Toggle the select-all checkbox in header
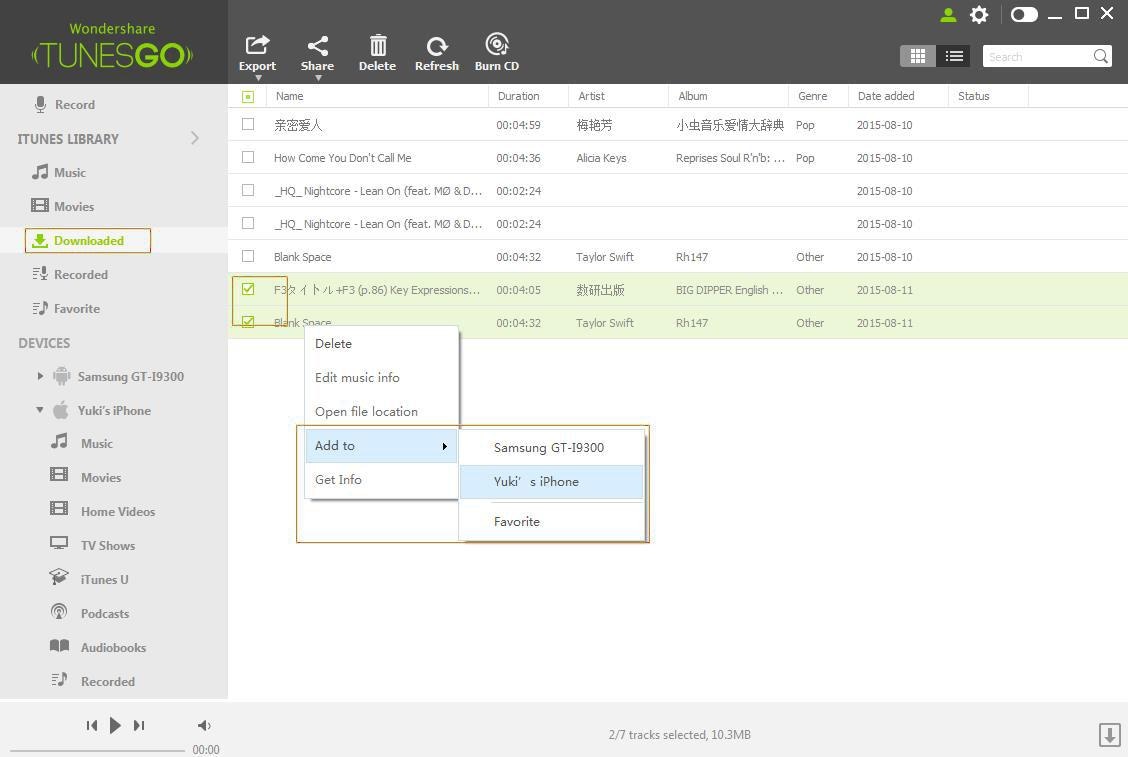1128x757 pixels. tap(248, 96)
